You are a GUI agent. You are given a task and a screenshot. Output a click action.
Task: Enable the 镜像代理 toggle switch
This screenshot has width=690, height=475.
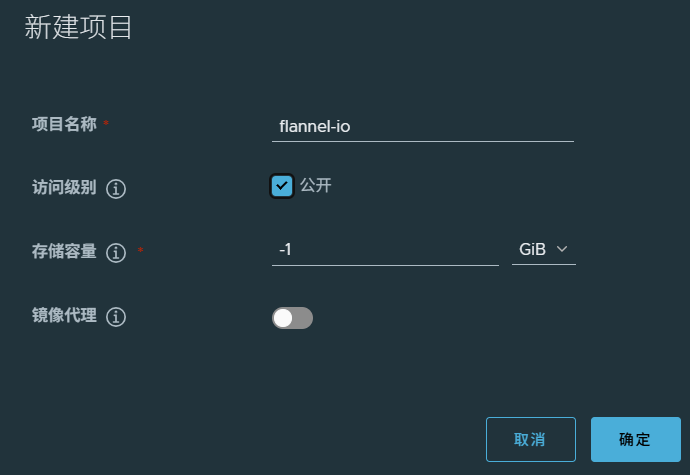click(292, 318)
